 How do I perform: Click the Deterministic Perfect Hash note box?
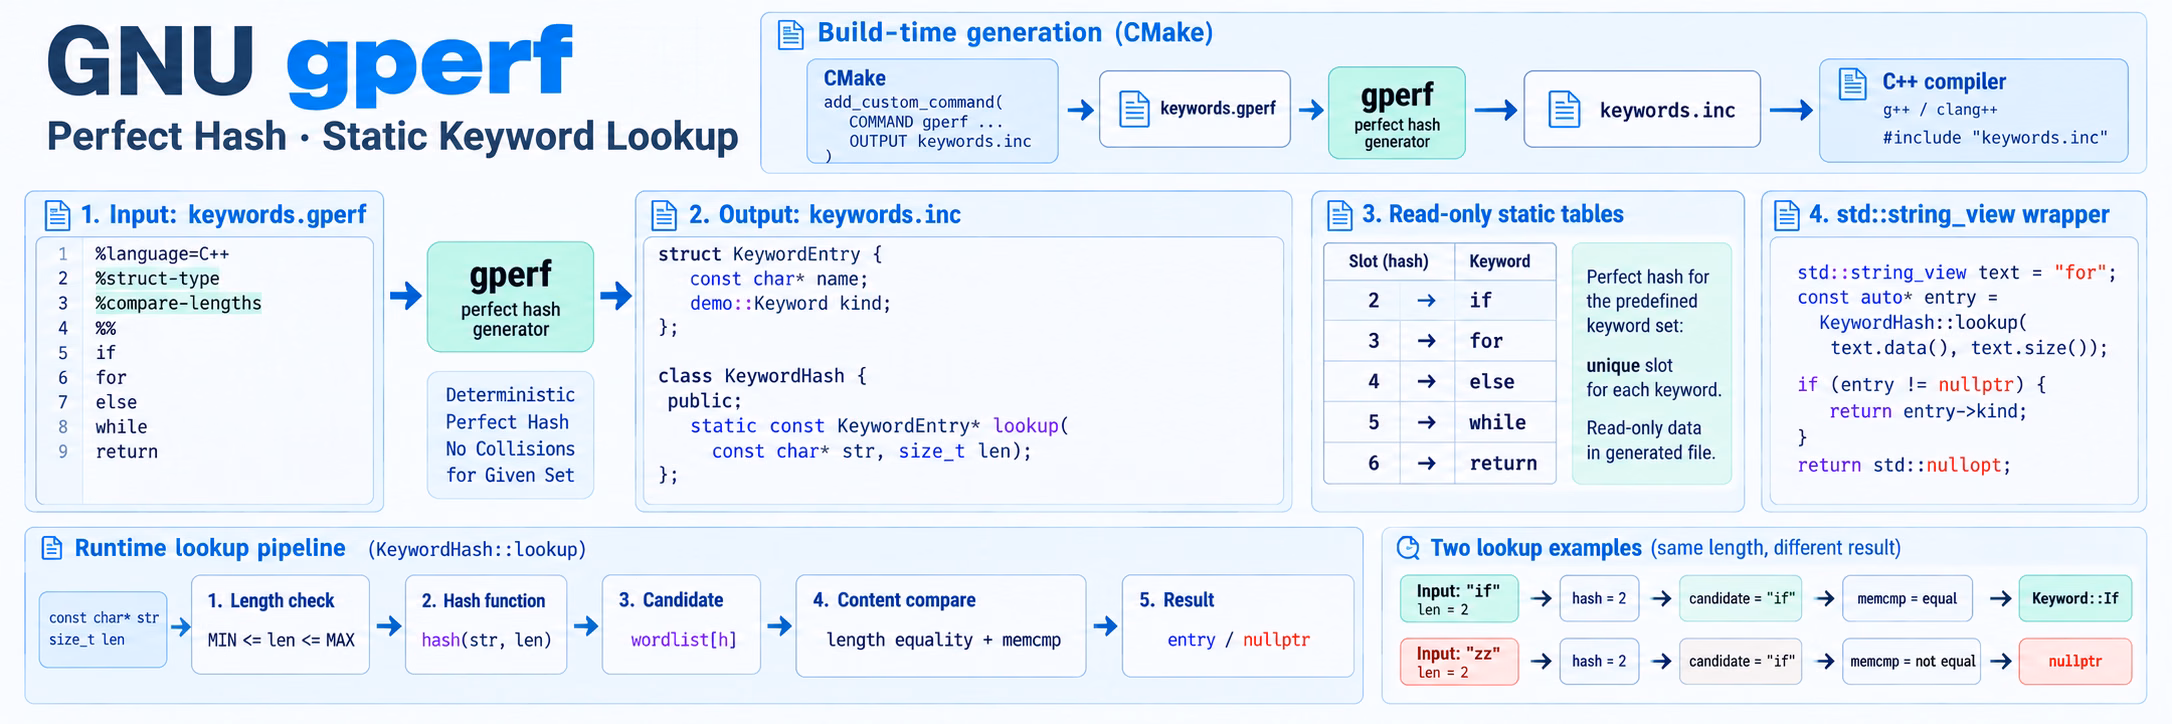510,435
